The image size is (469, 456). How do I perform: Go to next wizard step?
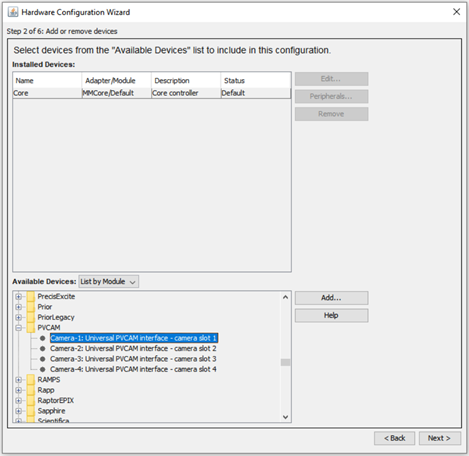[439, 438]
